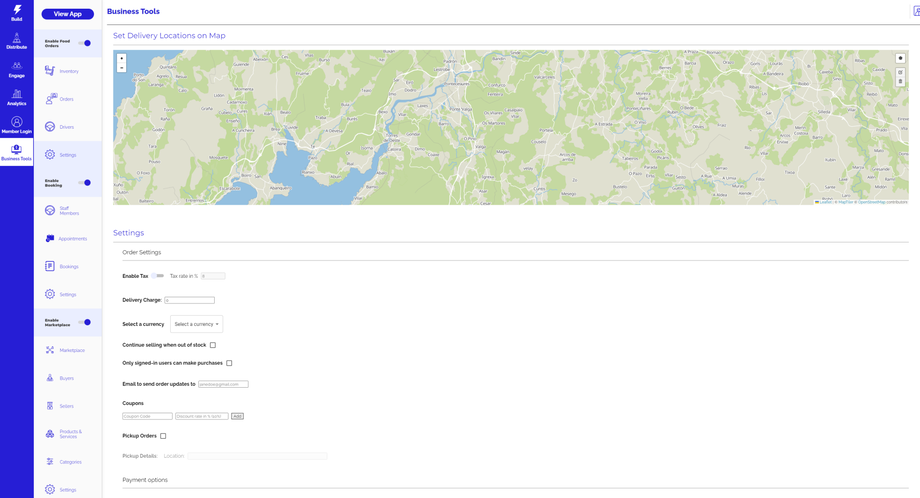Open Member Login section
The width and height of the screenshot is (920, 498).
pos(16,125)
